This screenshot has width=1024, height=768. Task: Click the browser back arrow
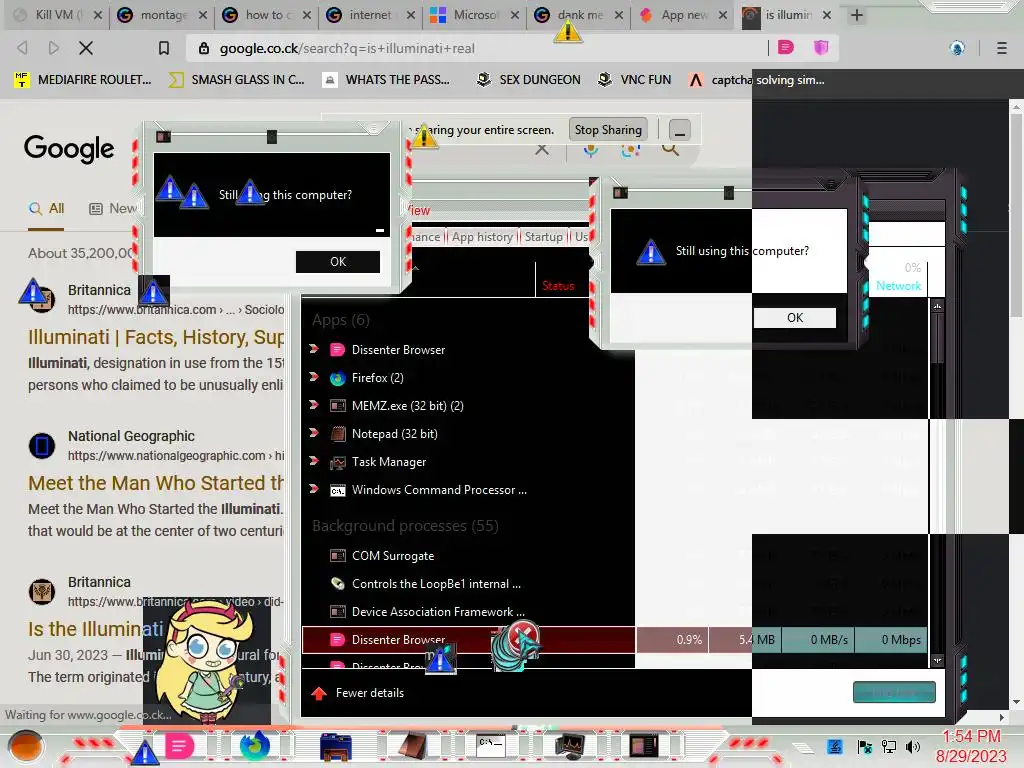tap(22, 48)
